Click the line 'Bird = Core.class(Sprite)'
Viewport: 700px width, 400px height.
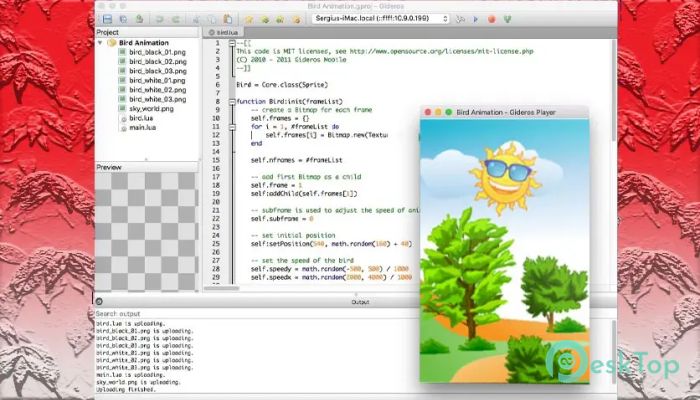point(282,85)
